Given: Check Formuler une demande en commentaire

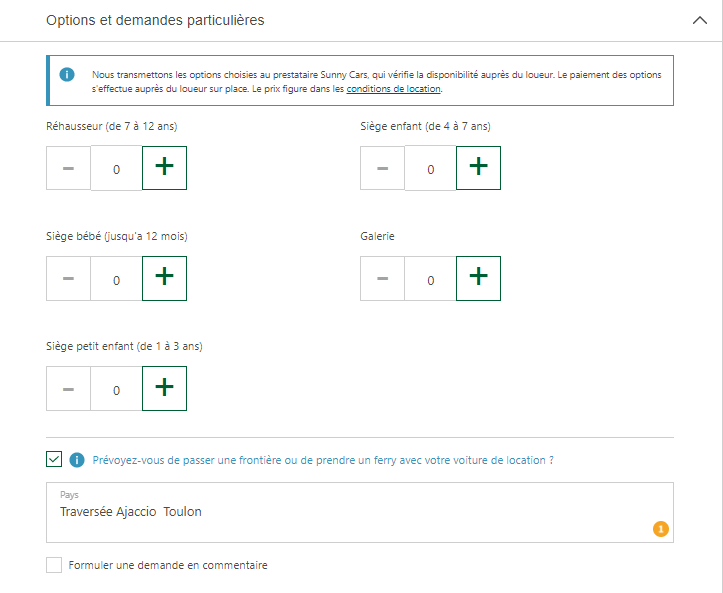Looking at the screenshot, I should point(54,565).
